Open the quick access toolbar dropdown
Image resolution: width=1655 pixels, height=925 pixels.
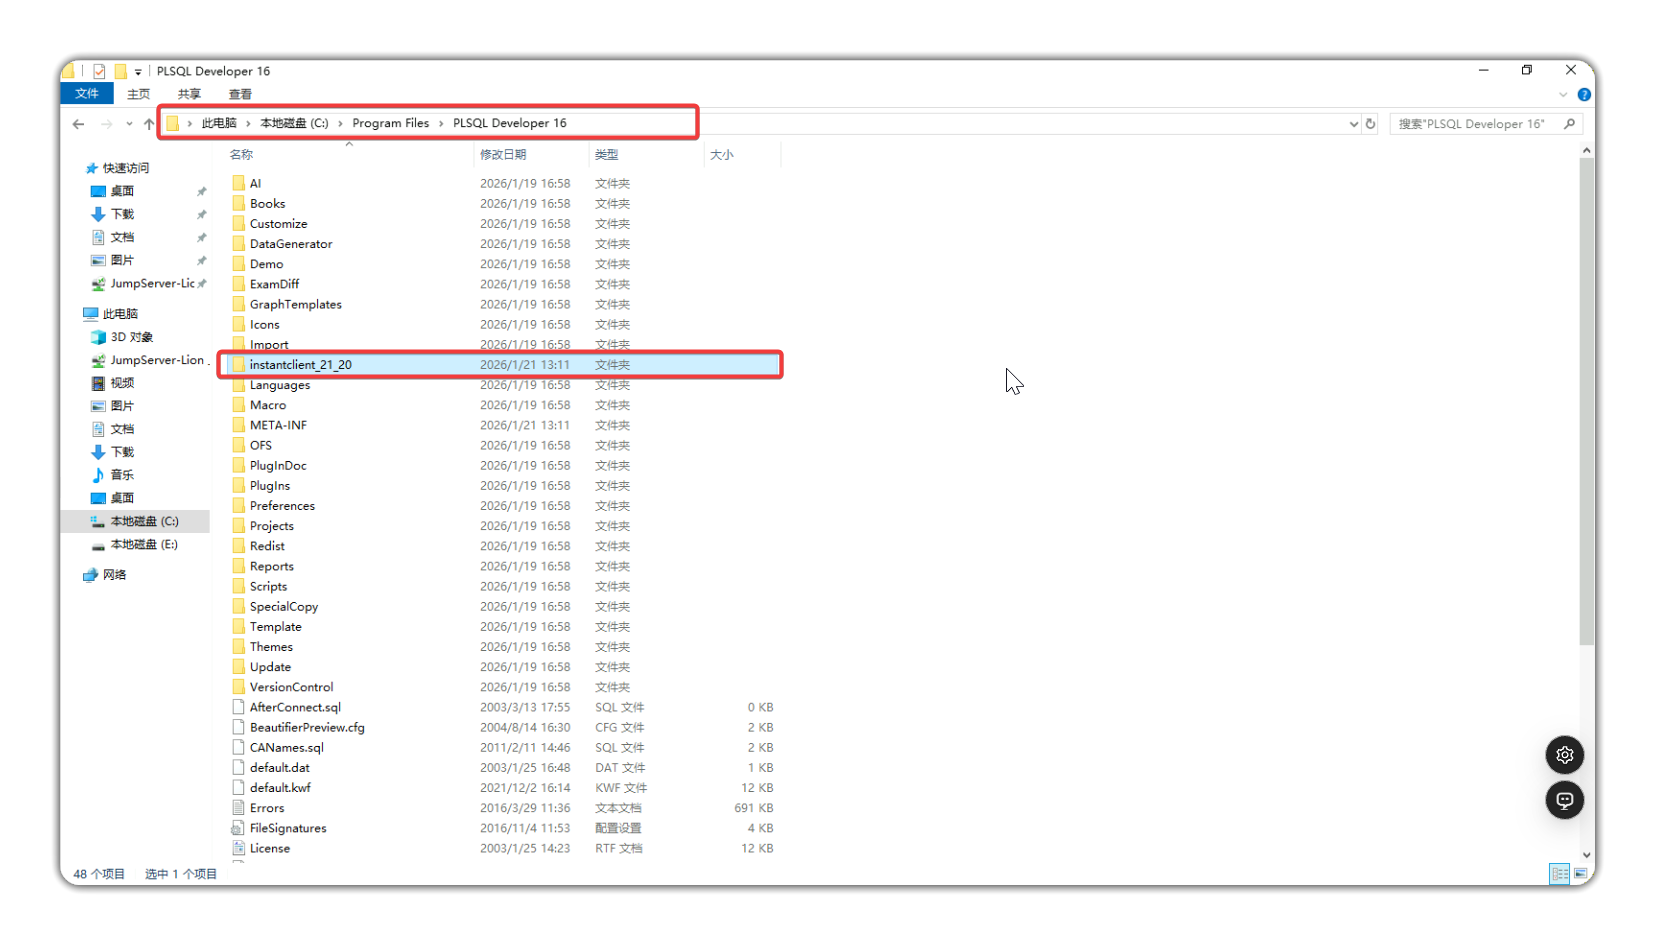click(x=138, y=72)
